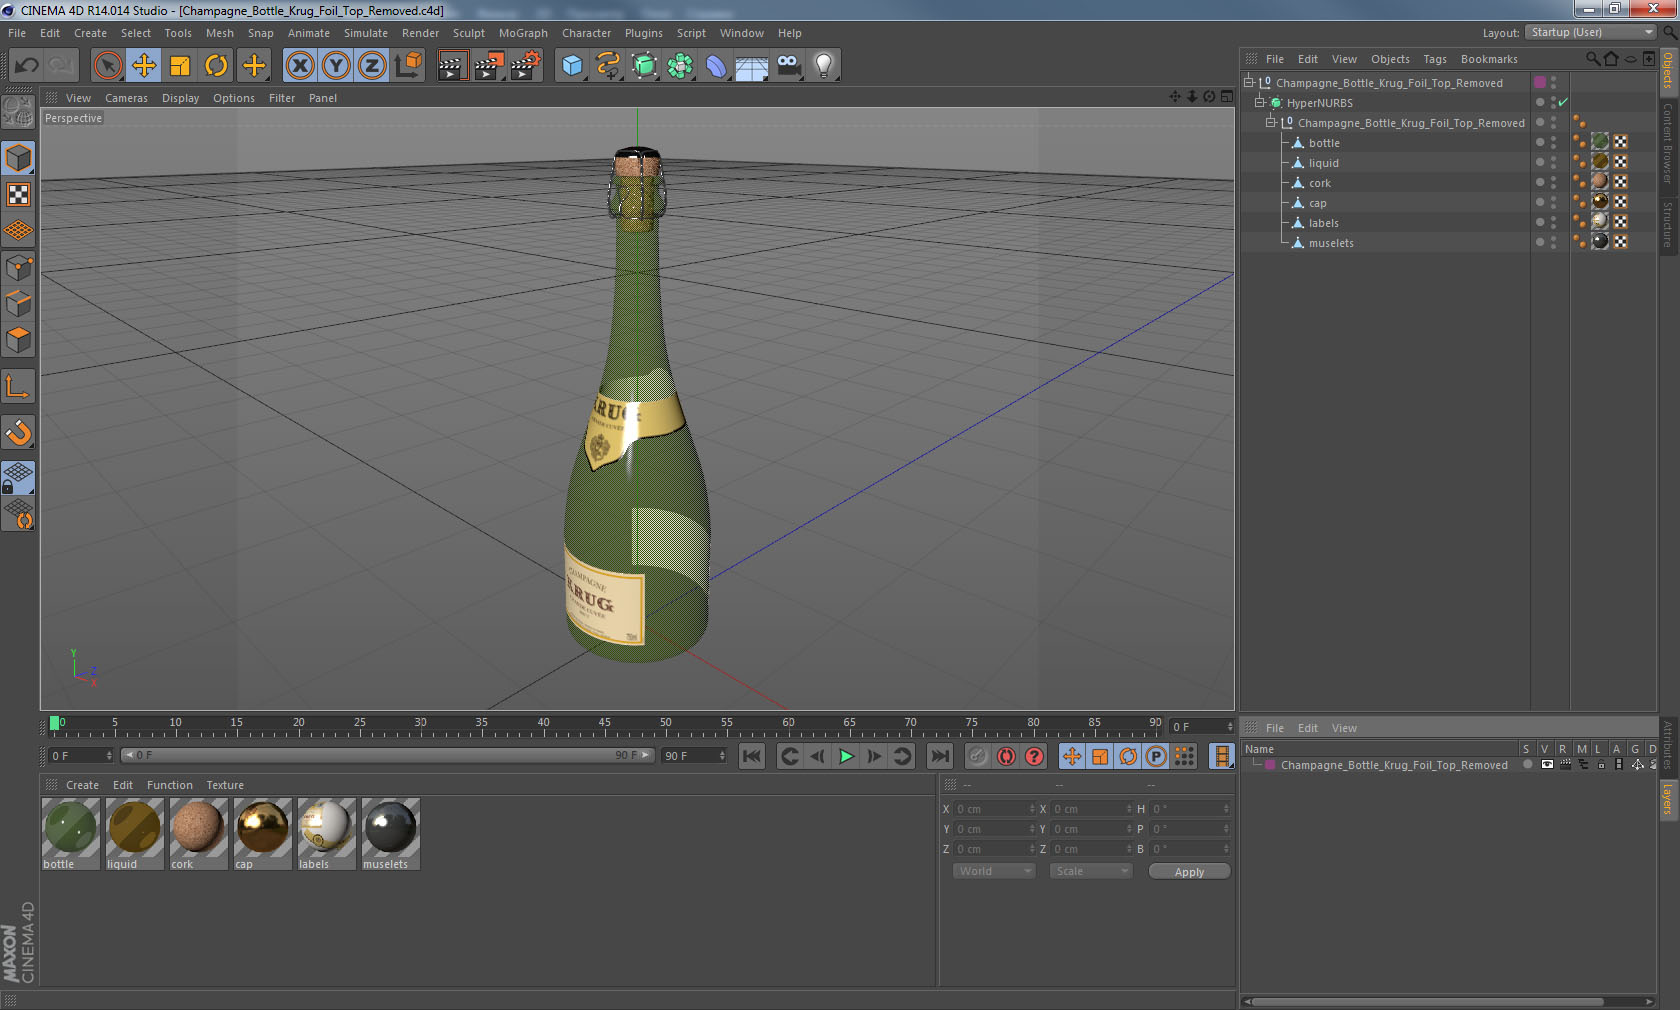Activate the Move tool
The height and width of the screenshot is (1010, 1680).
144,66
